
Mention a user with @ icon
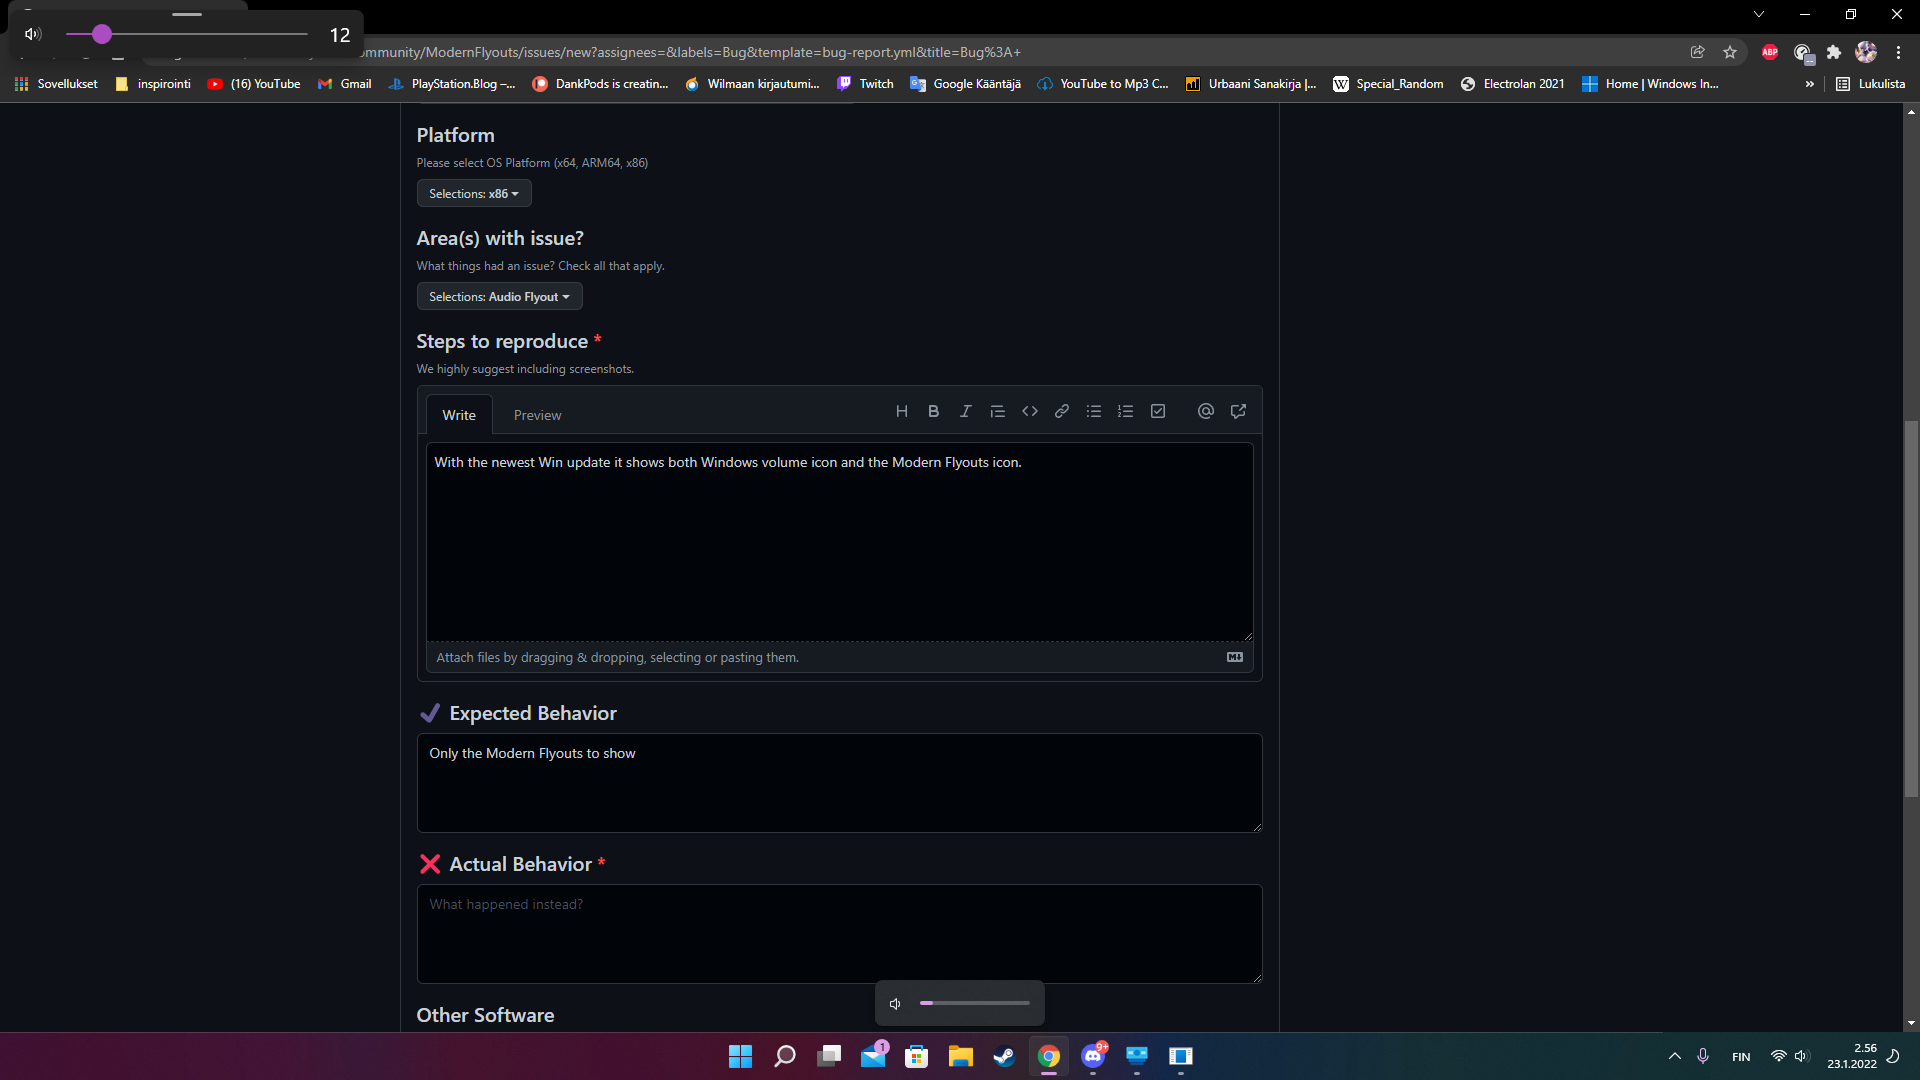tap(1206, 411)
